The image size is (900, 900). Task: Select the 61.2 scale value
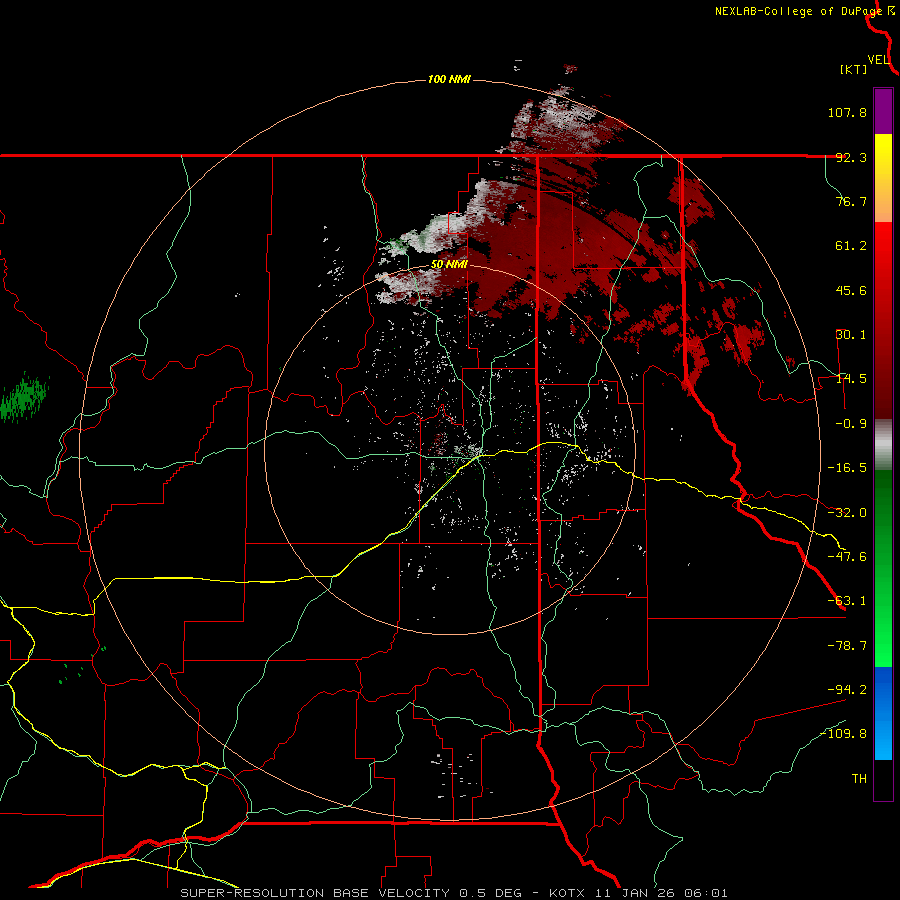851,246
